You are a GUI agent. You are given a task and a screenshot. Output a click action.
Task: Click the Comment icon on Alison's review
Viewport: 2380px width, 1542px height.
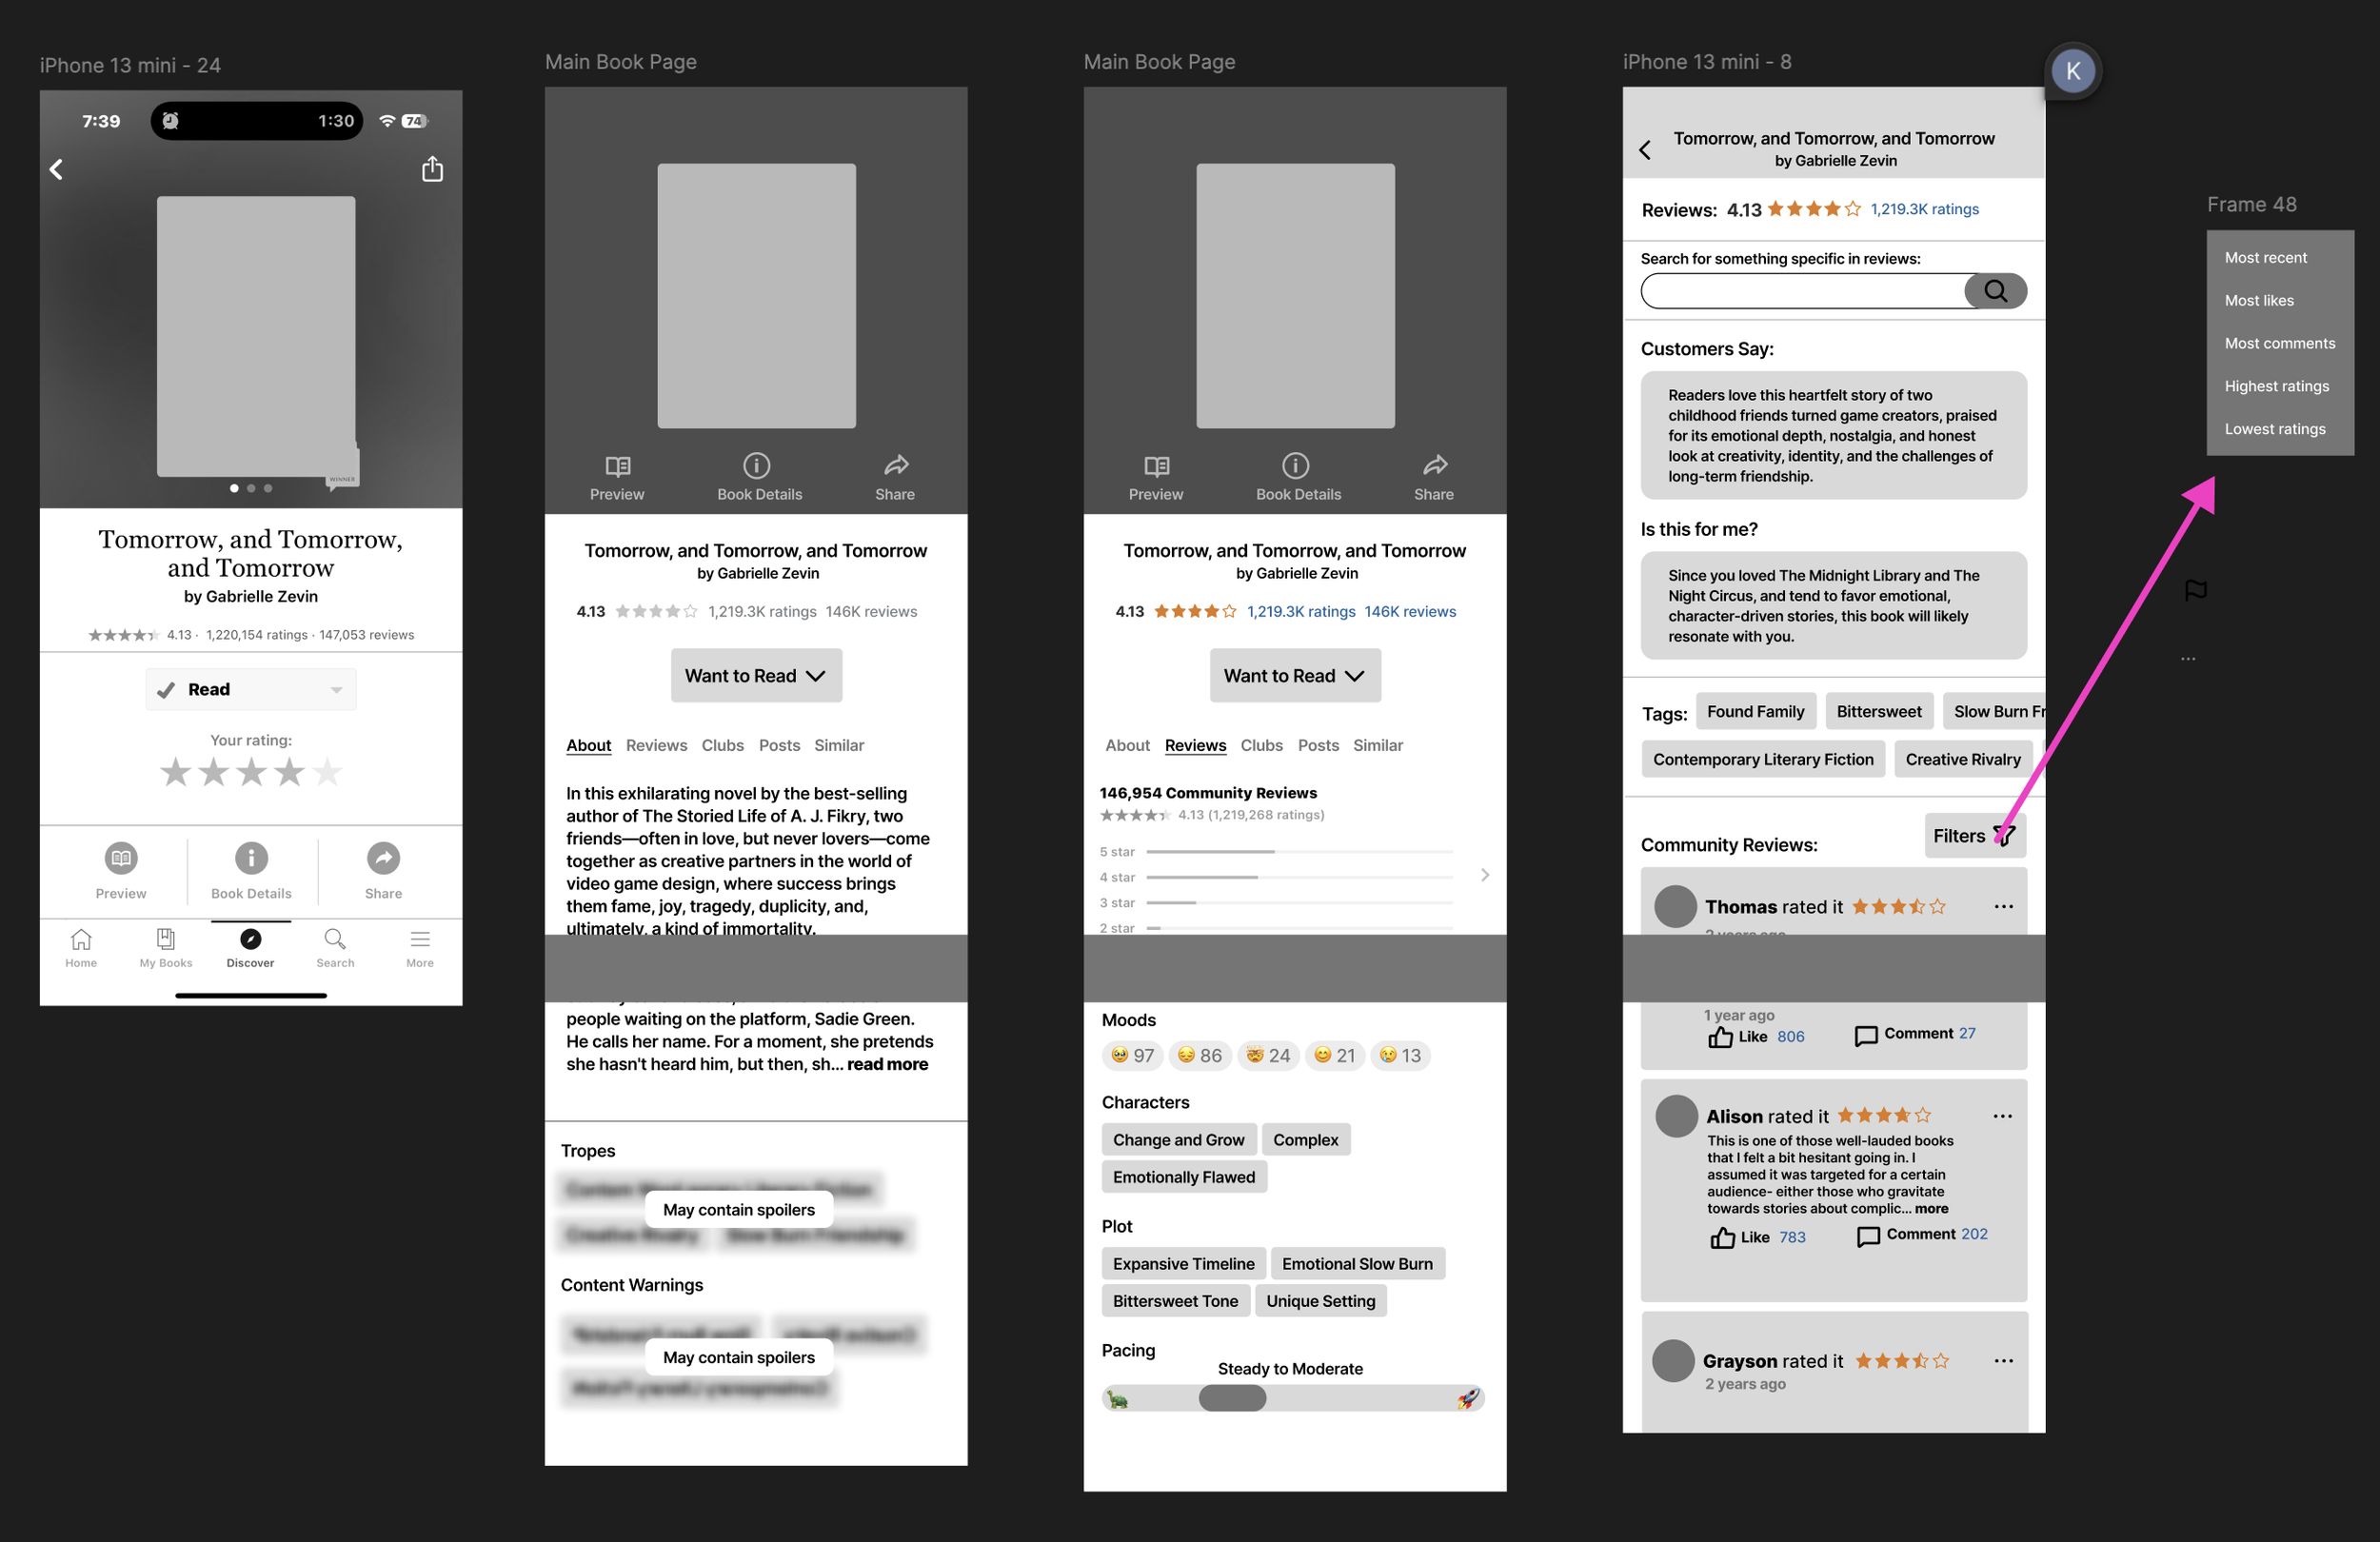(x=1867, y=1236)
